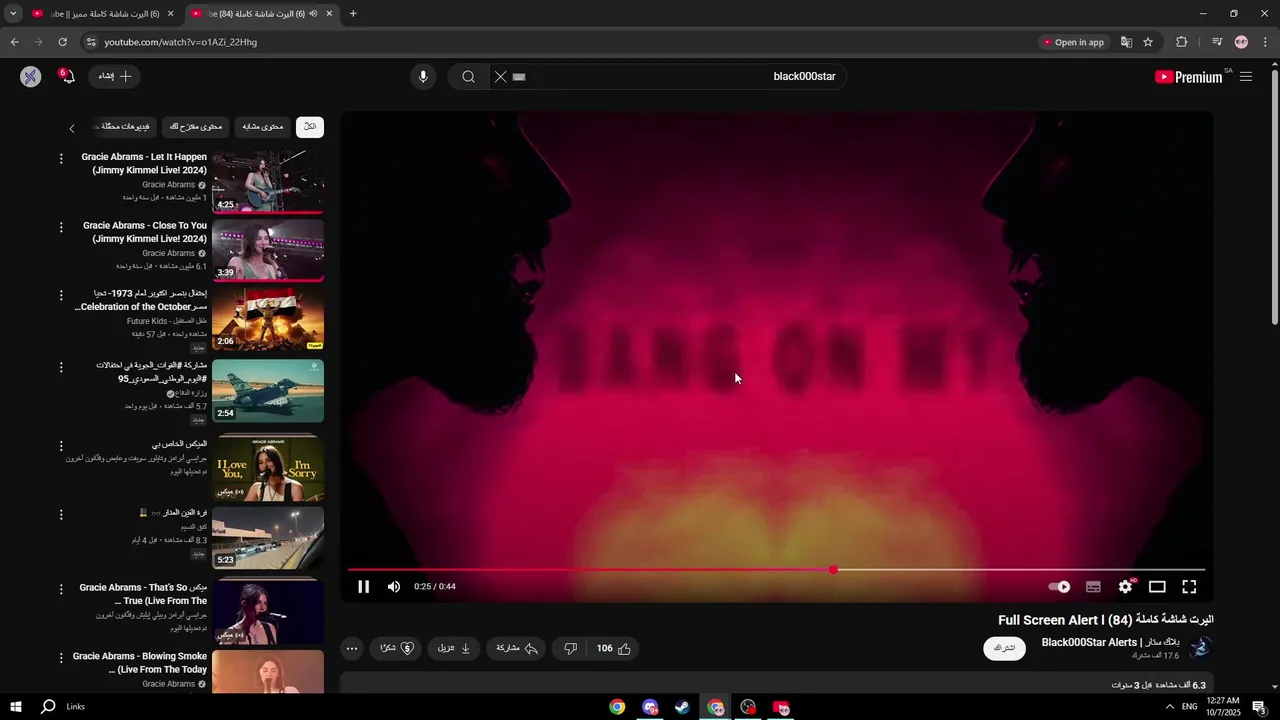The image size is (1280, 720).
Task: Bookmark this page with star
Action: [1148, 42]
